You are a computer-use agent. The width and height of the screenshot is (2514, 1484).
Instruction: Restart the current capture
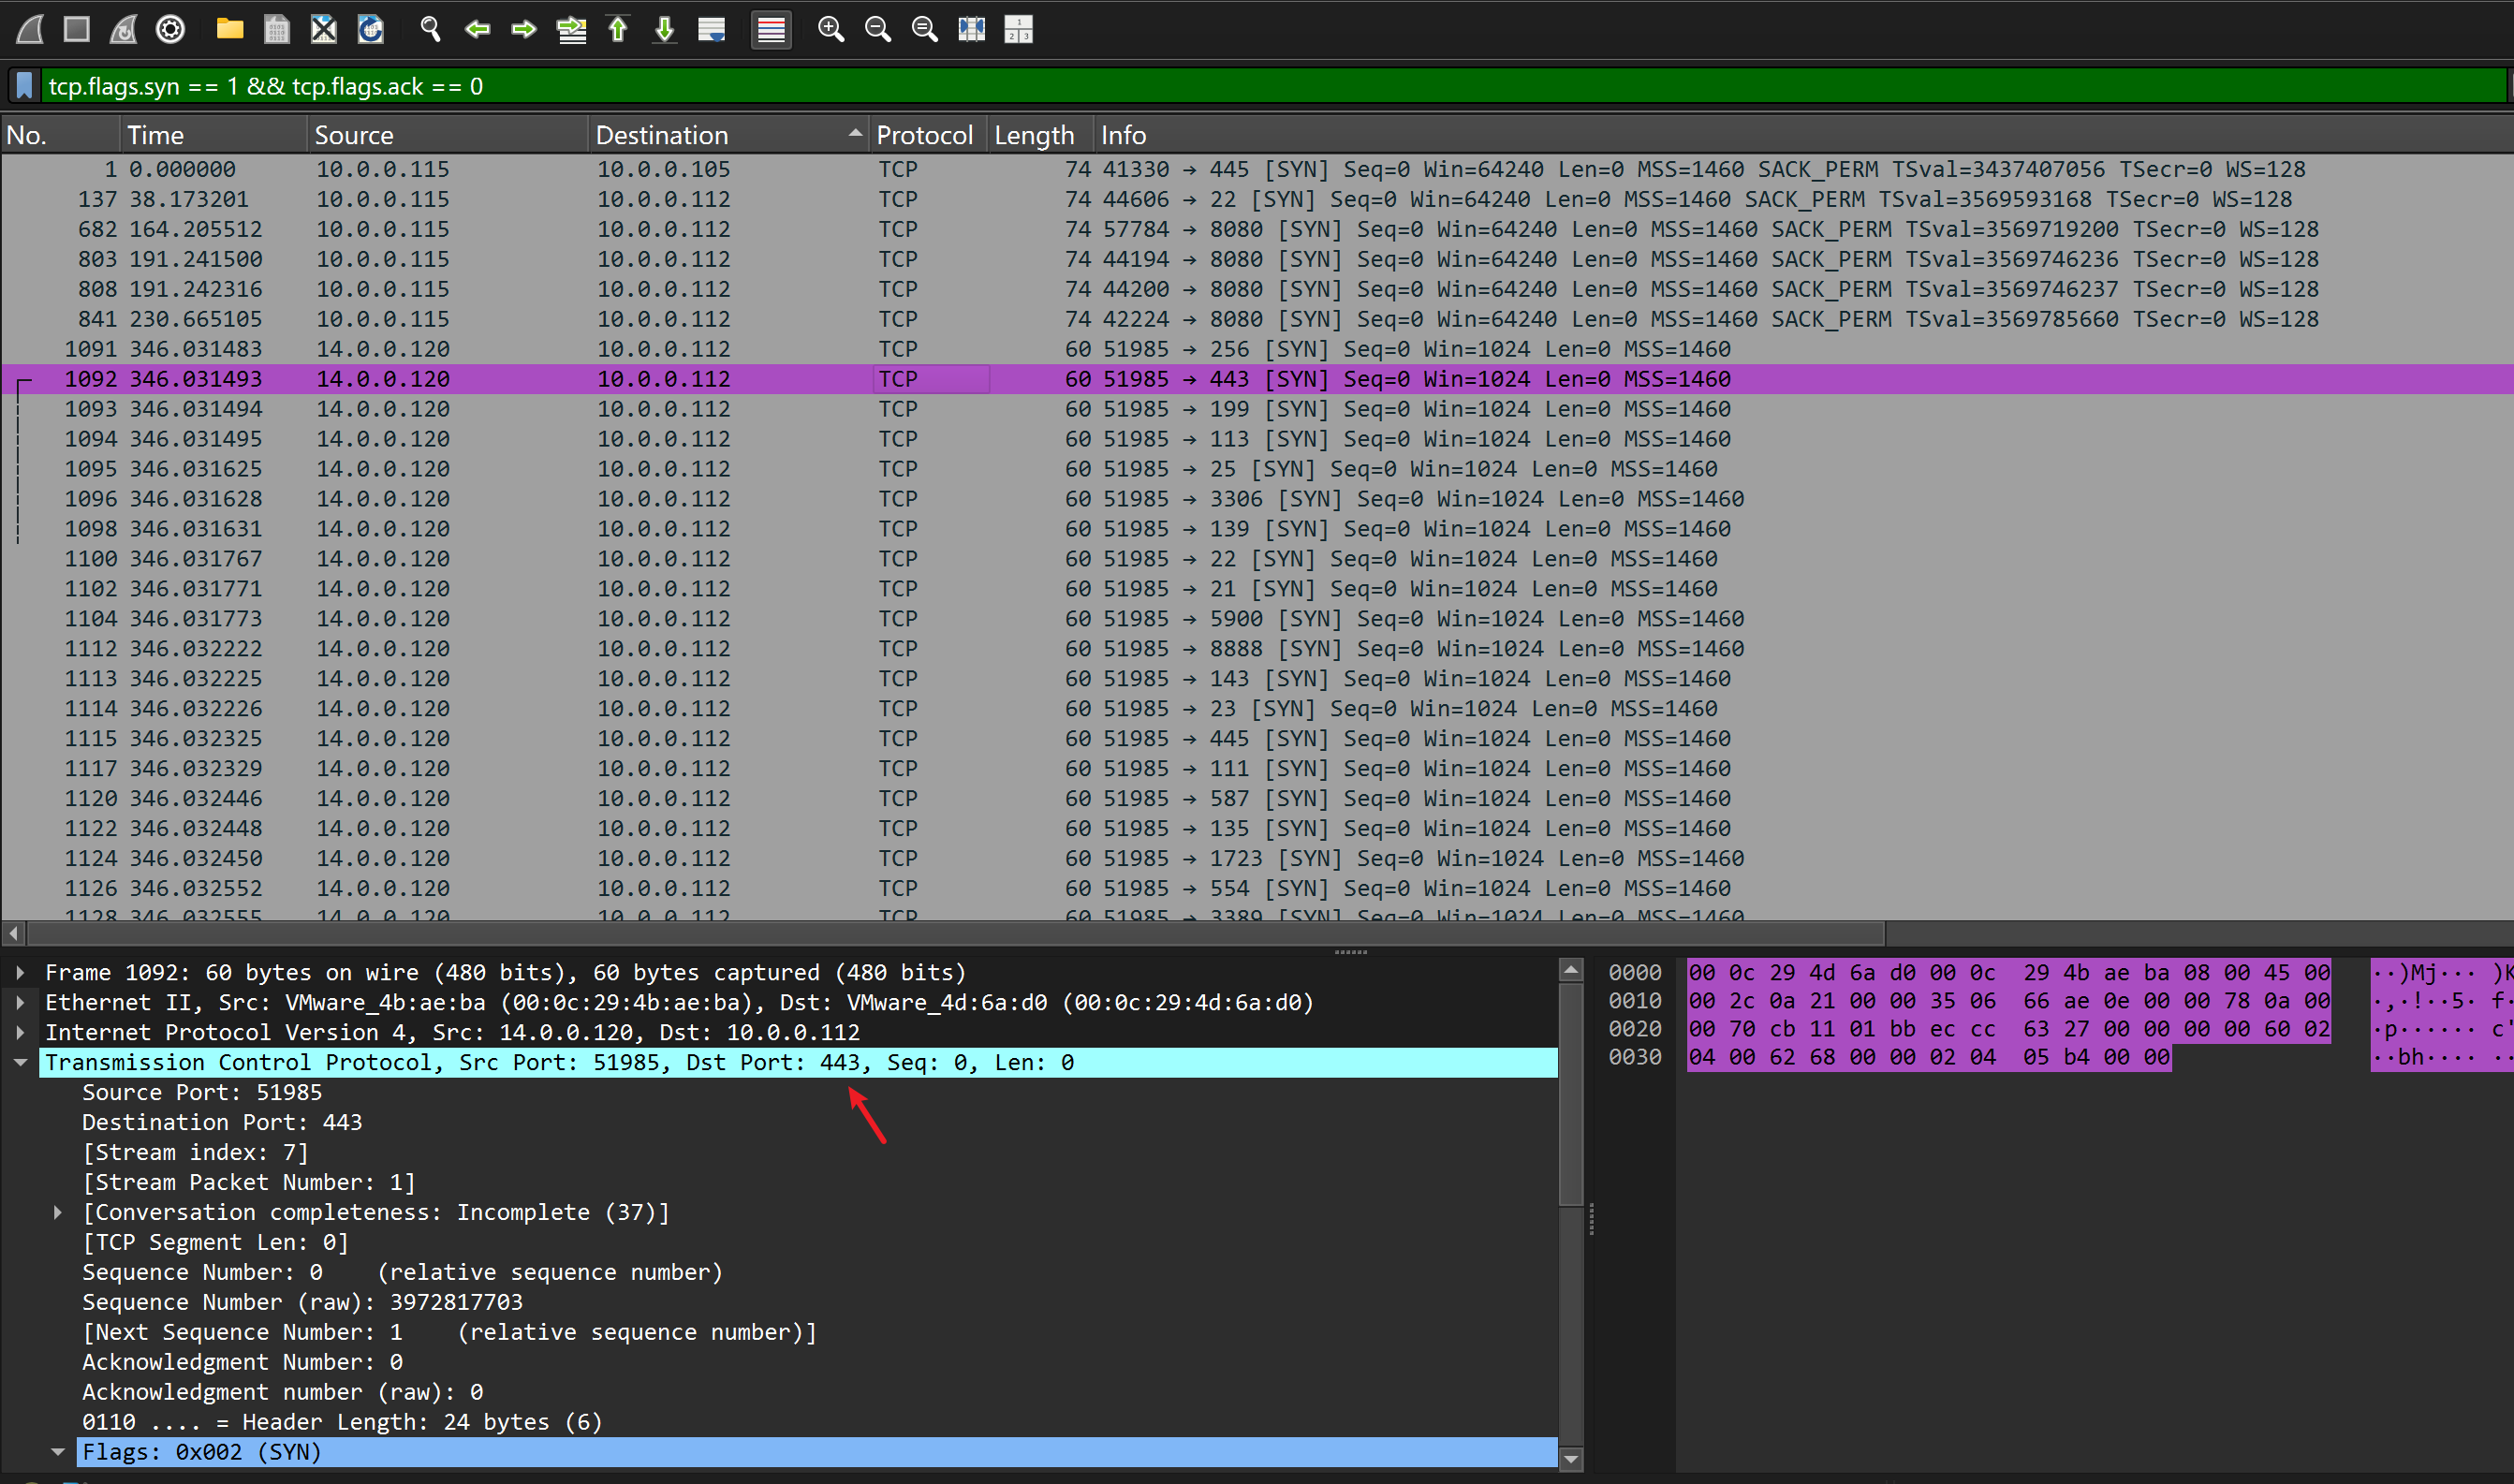[x=124, y=29]
